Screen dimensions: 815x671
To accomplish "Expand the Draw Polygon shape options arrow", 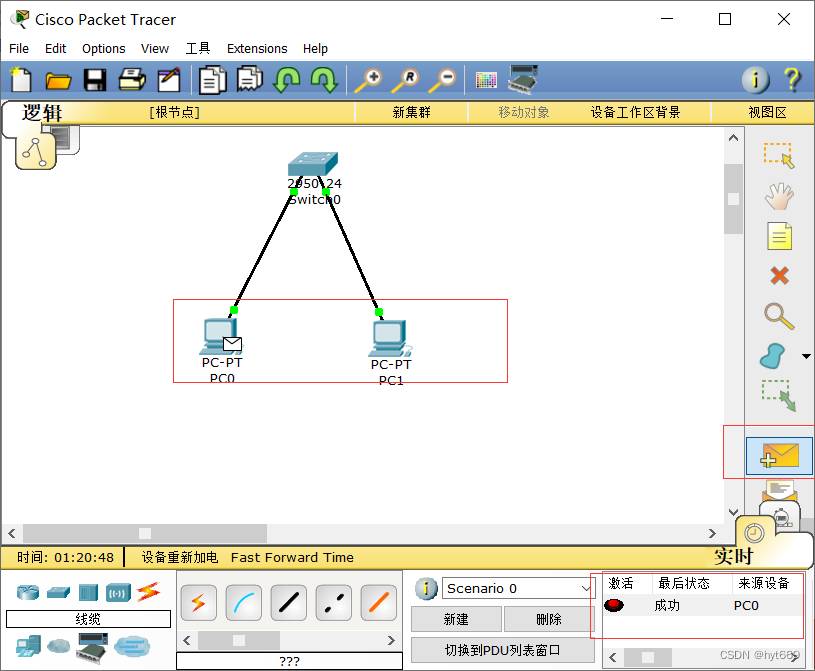I will pos(806,357).
